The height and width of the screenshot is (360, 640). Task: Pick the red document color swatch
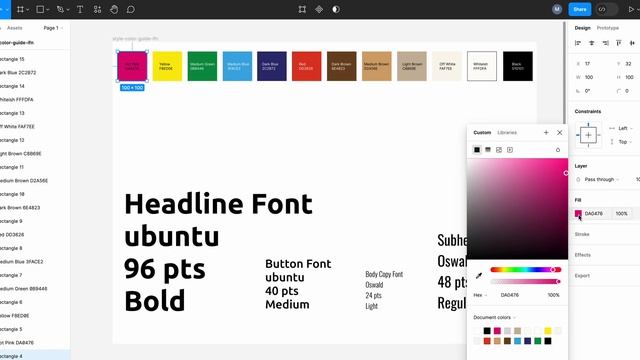click(x=487, y=341)
